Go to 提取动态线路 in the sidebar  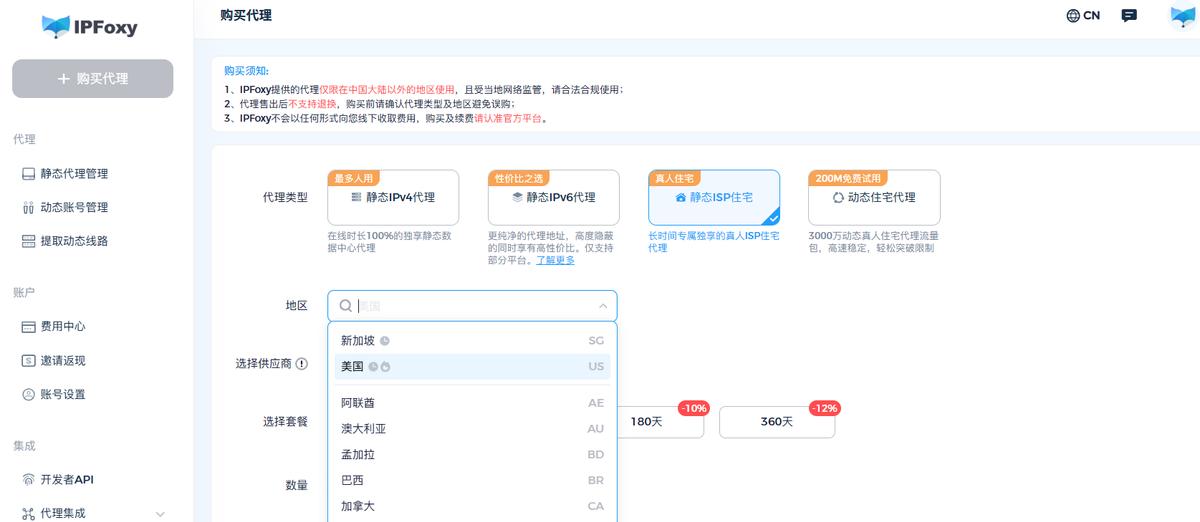[73, 241]
